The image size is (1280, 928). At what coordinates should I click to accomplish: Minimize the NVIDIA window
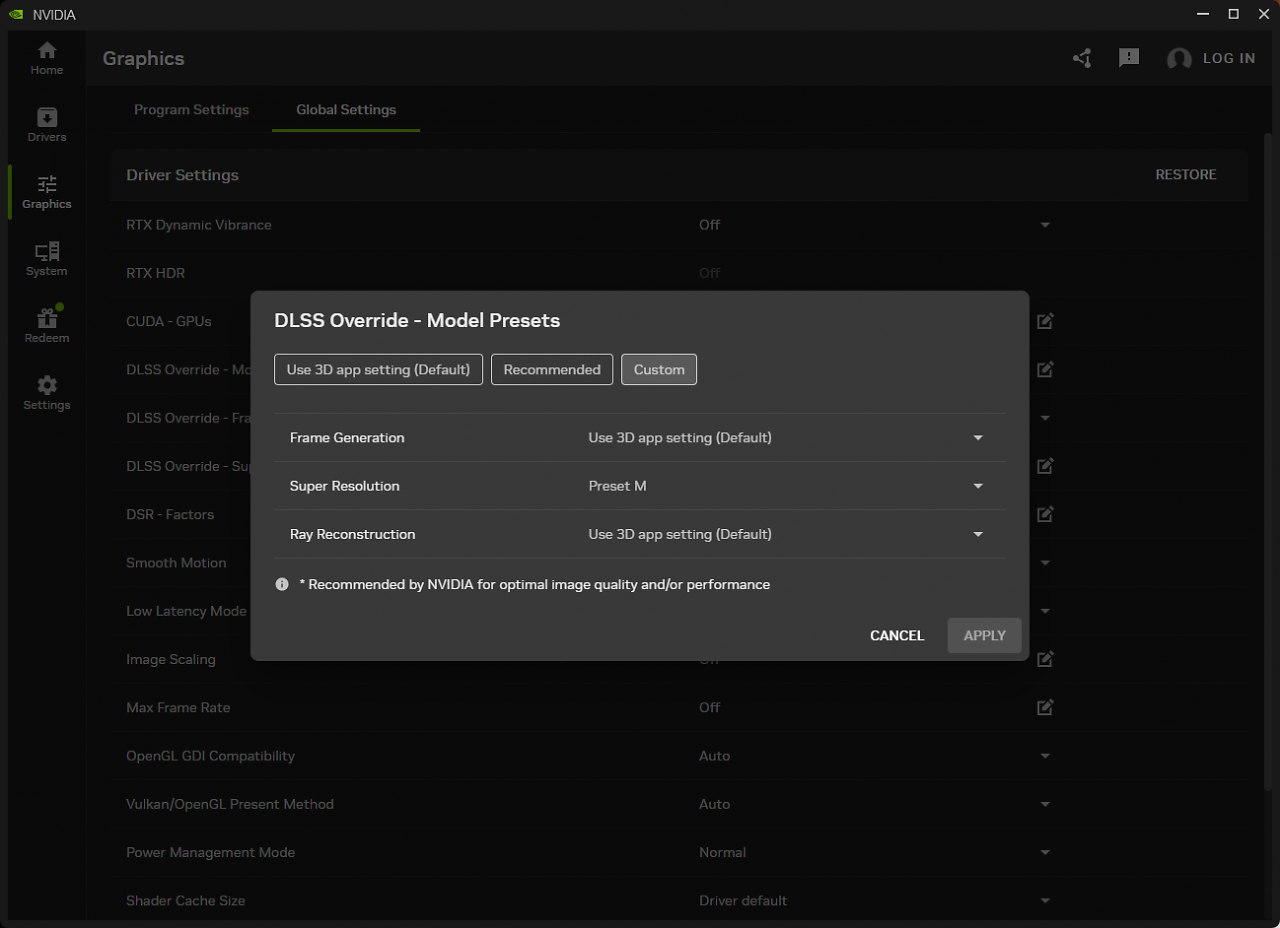pyautogui.click(x=1201, y=14)
